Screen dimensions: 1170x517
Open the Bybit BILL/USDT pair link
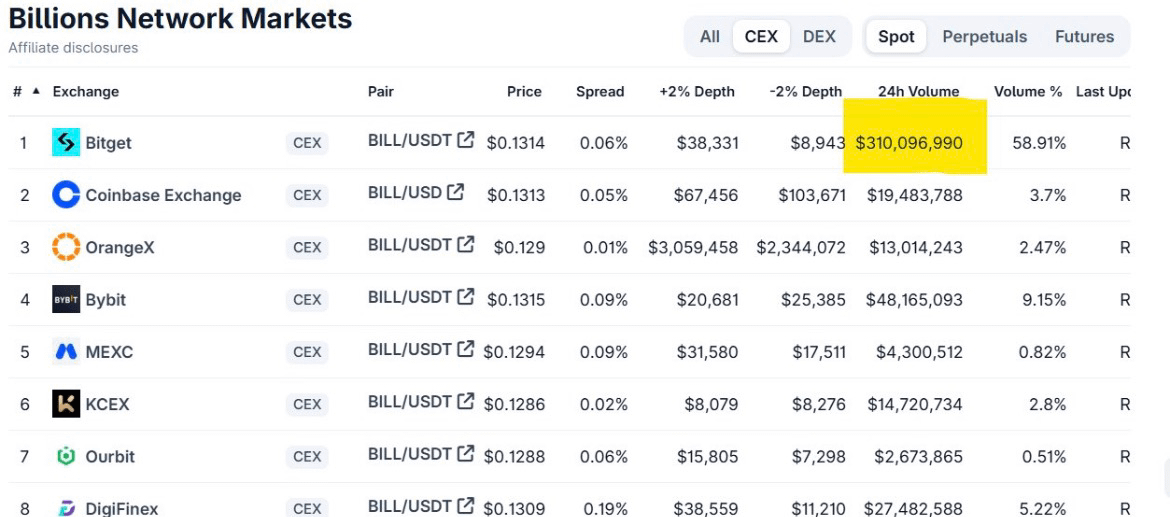[x=410, y=297]
